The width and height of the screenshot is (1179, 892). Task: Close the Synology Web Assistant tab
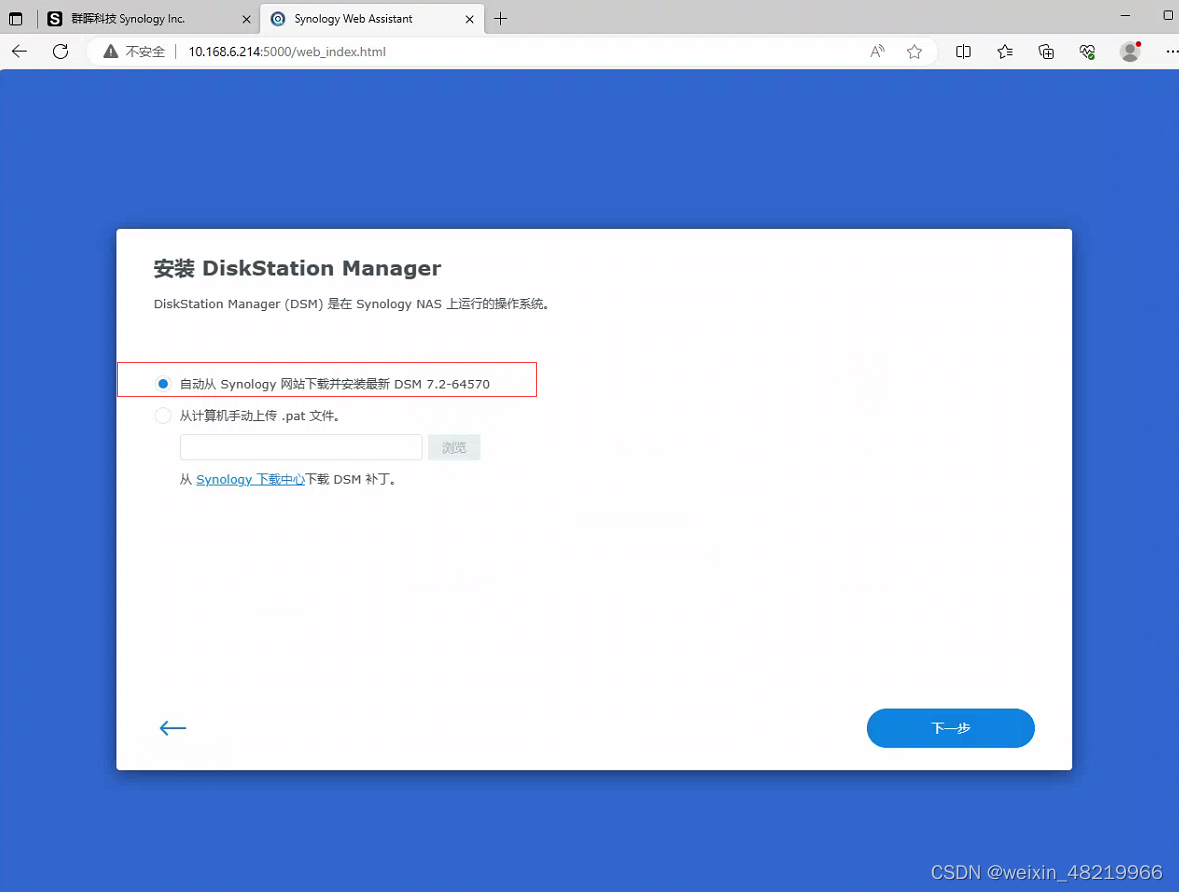tap(470, 19)
